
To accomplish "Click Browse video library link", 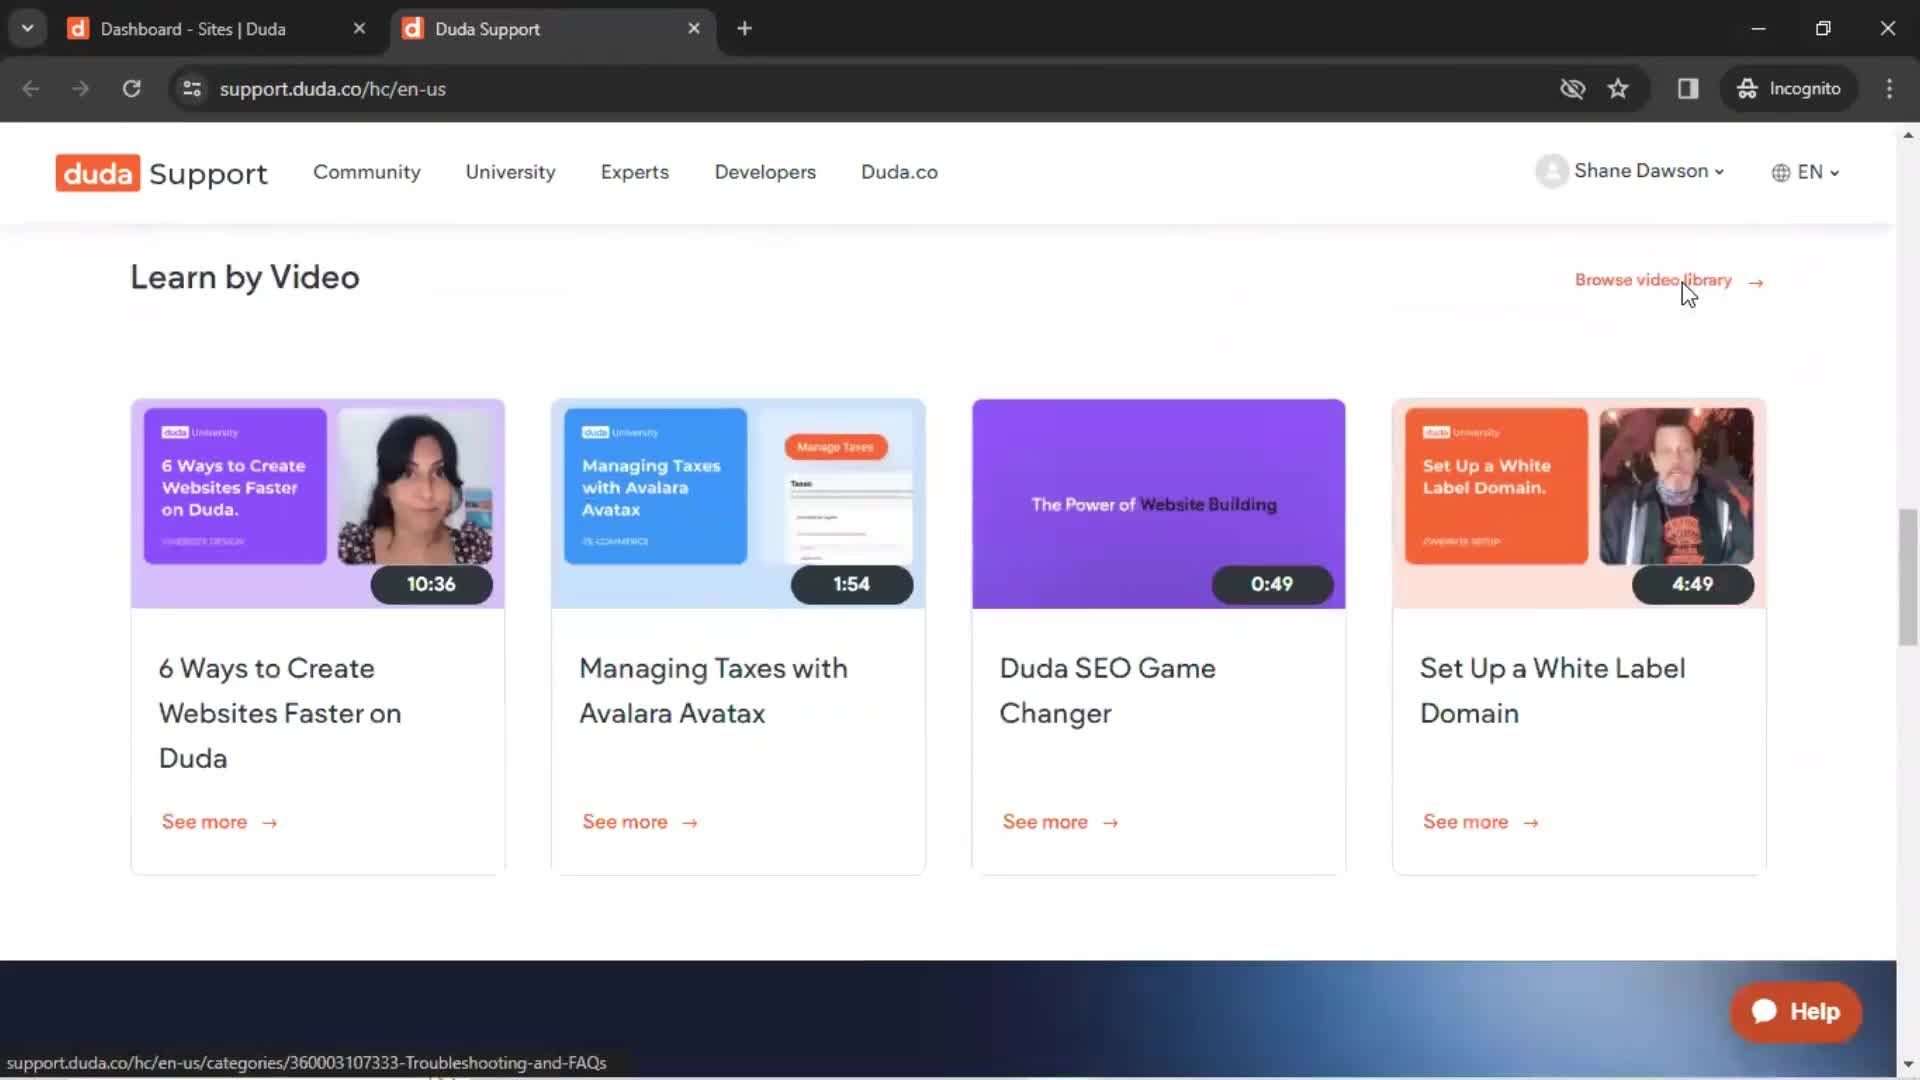I will pyautogui.click(x=1653, y=280).
